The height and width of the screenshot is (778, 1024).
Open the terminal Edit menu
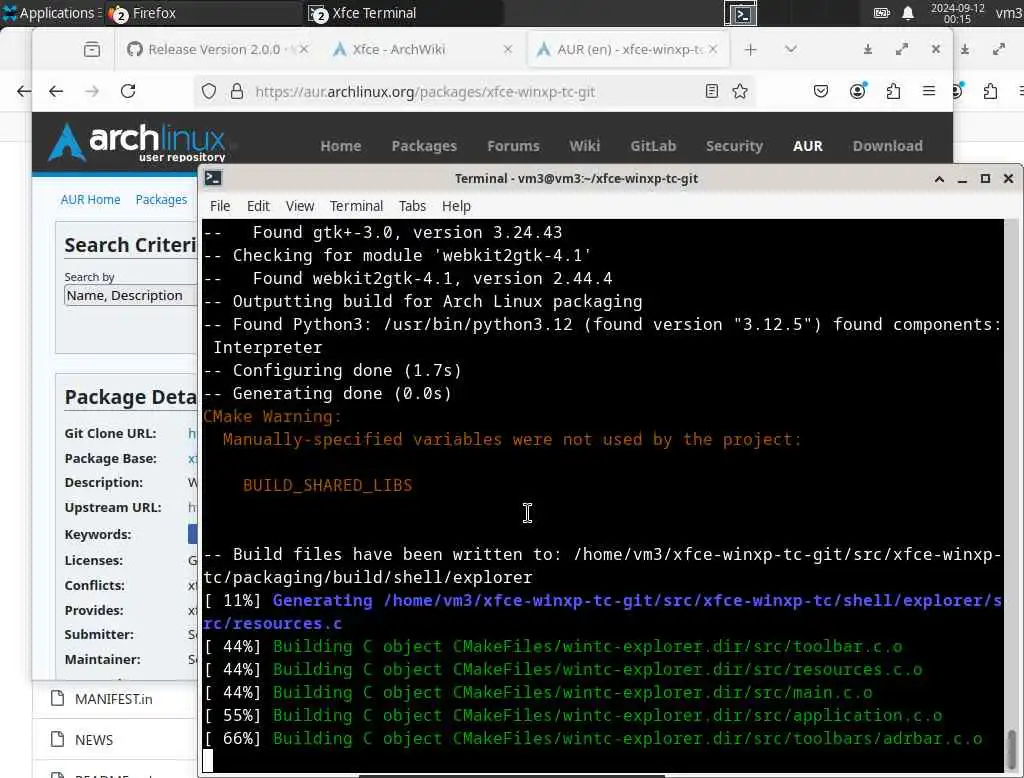tap(258, 206)
